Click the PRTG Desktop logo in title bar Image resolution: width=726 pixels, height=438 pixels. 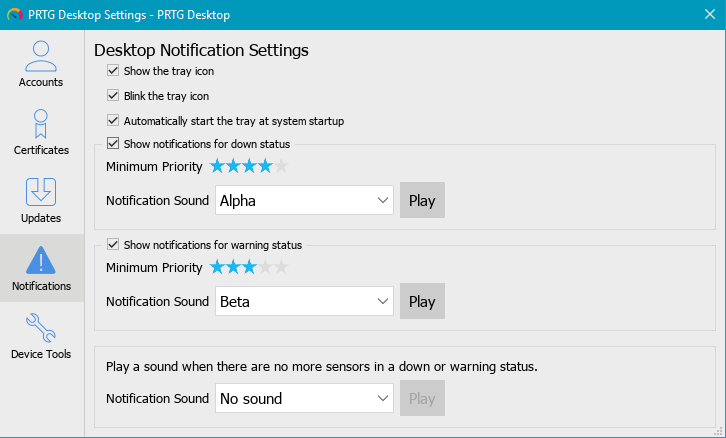pos(15,15)
